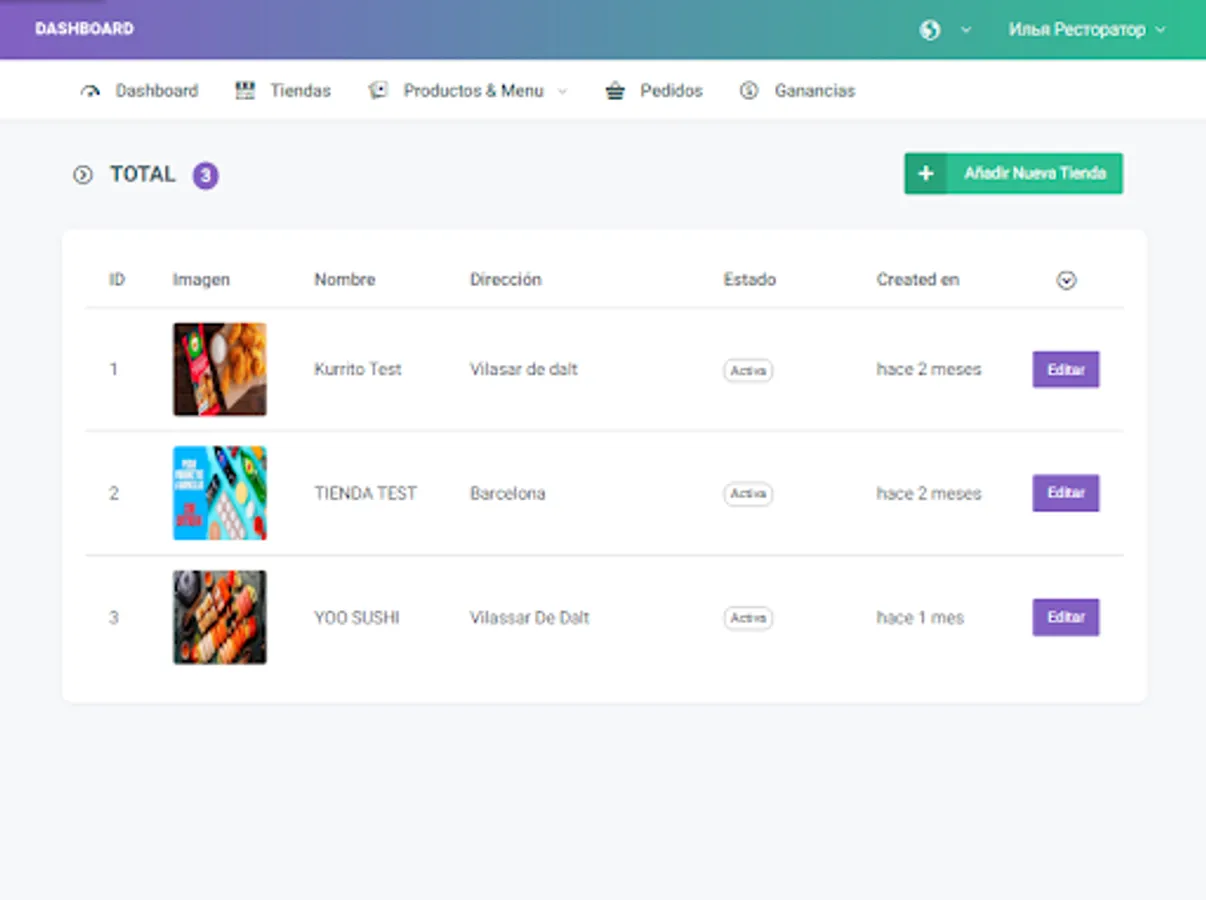Viewport: 1206px width, 900px height.
Task: Click hace 2 meses in TIENDA TEST row
Action: click(929, 493)
